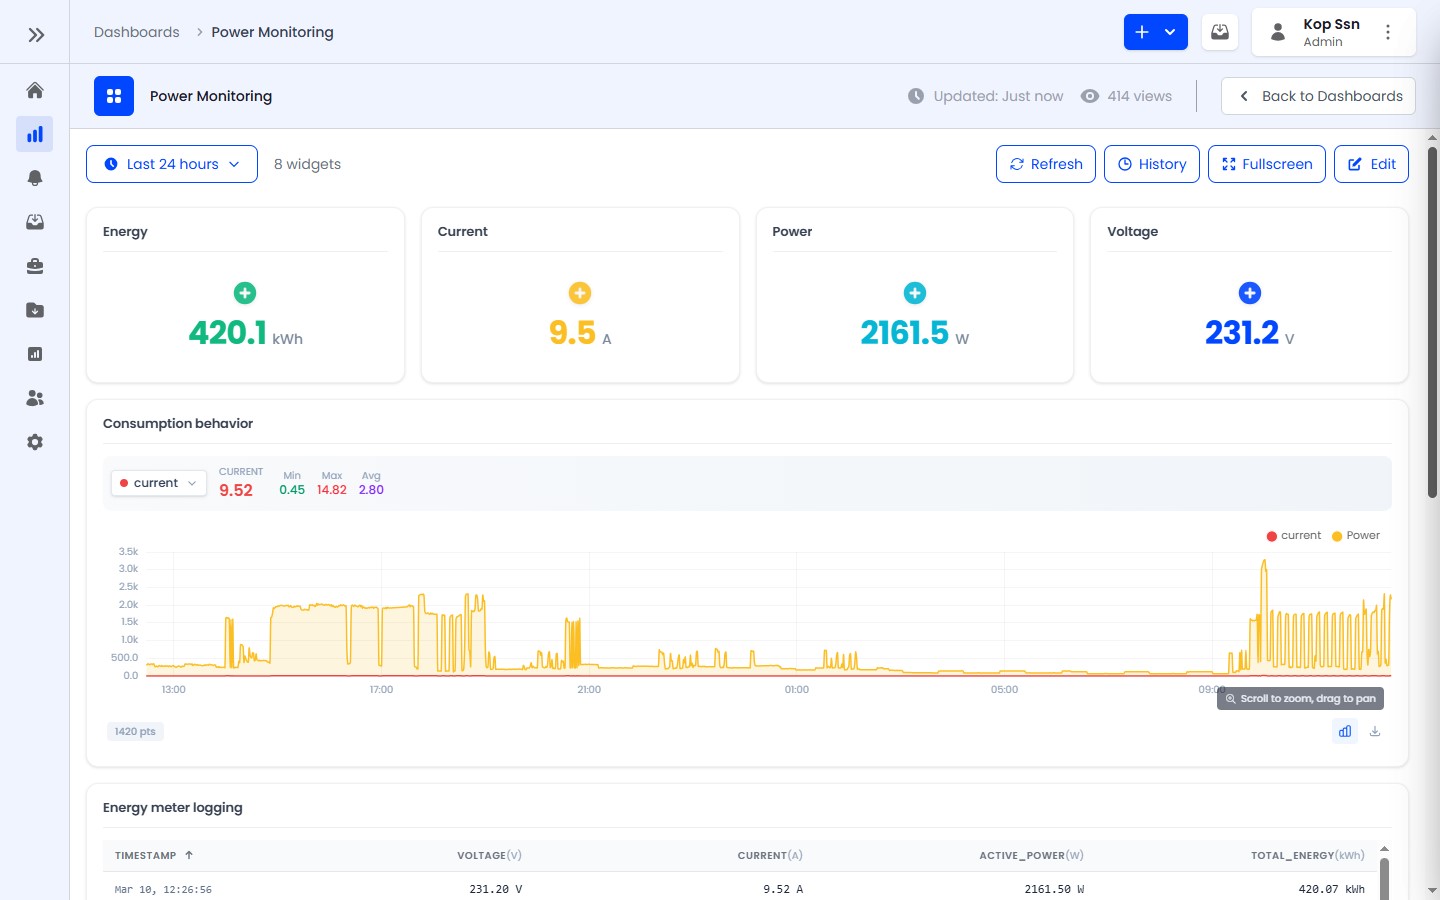Open the users icon in sidebar

click(35, 398)
